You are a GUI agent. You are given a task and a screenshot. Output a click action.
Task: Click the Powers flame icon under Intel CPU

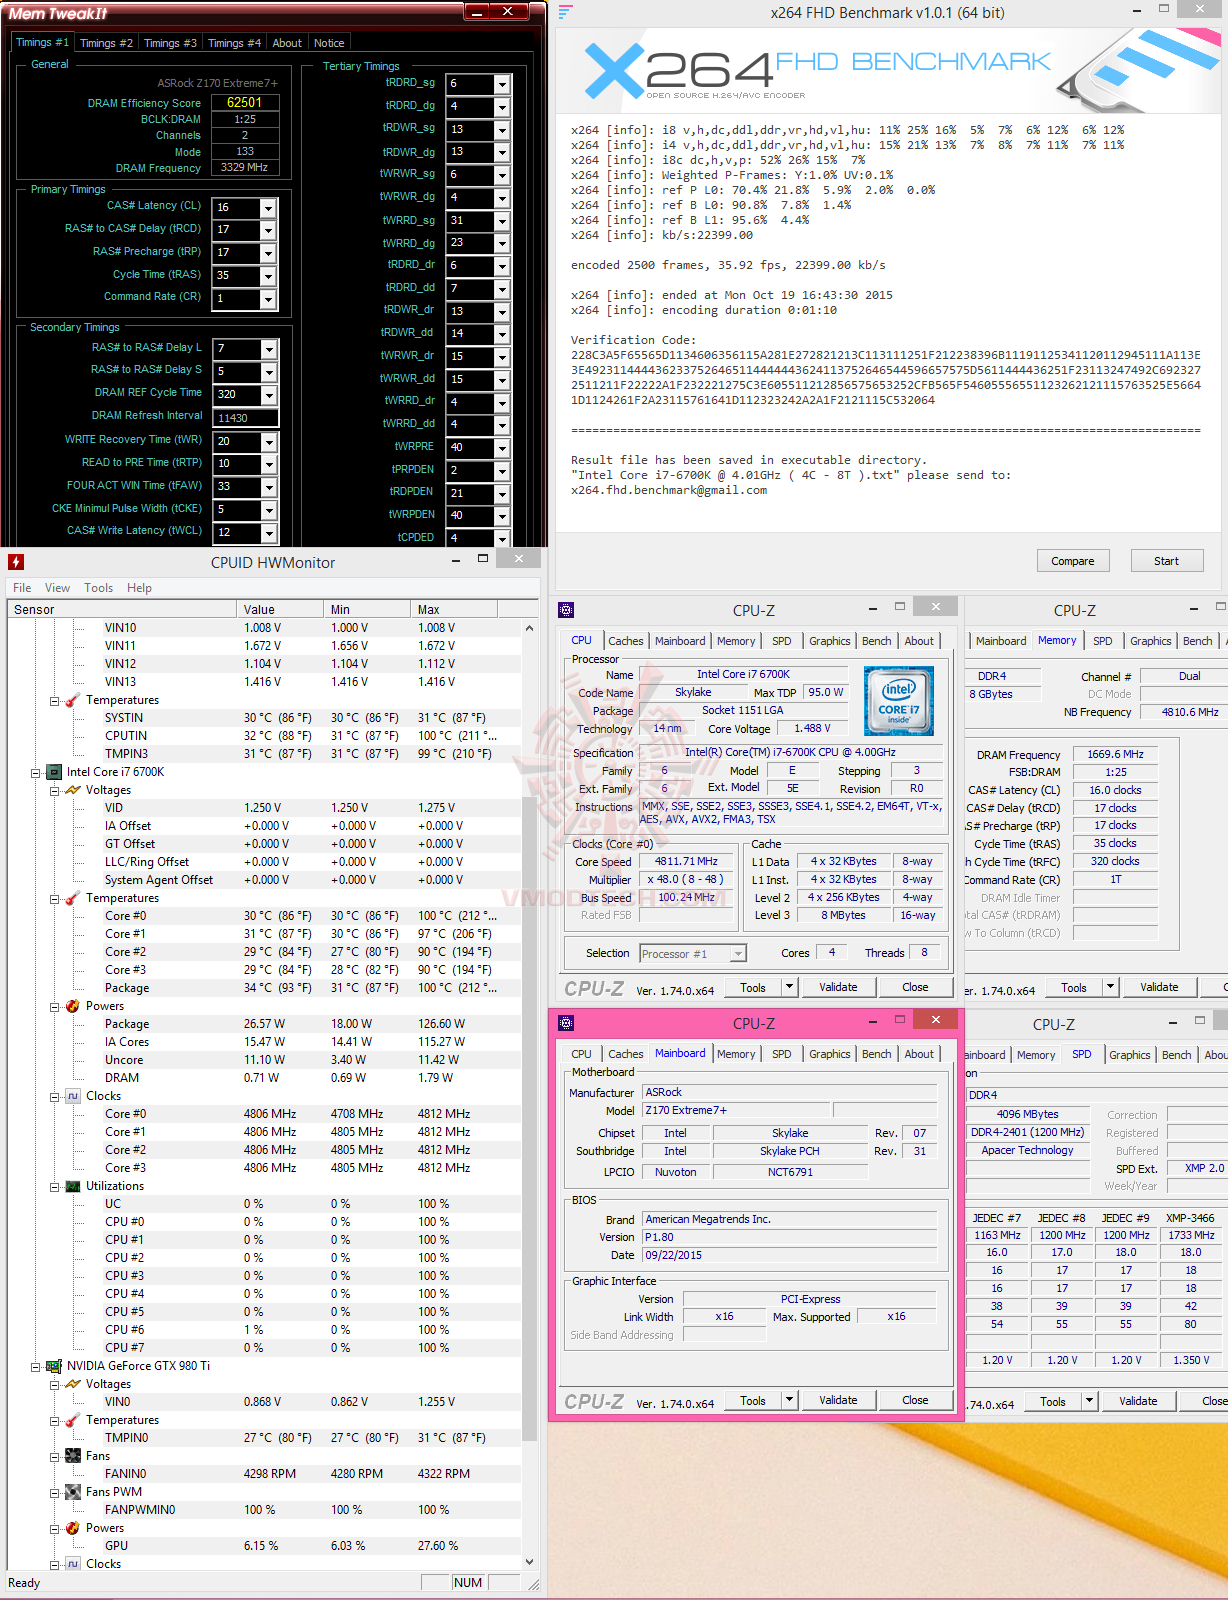pyautogui.click(x=73, y=1006)
